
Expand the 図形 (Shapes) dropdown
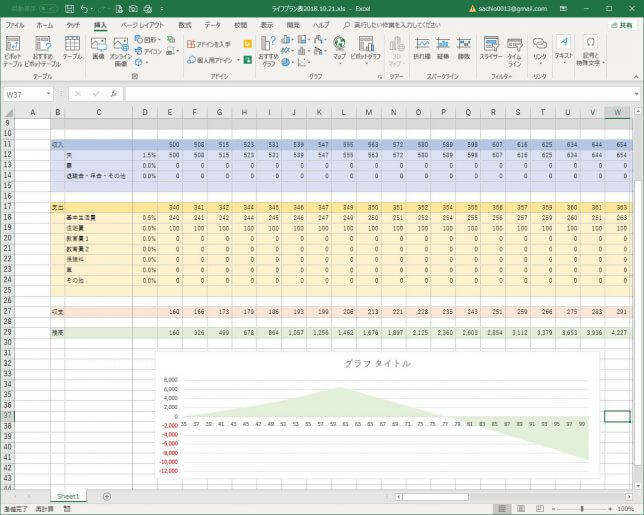(159, 39)
